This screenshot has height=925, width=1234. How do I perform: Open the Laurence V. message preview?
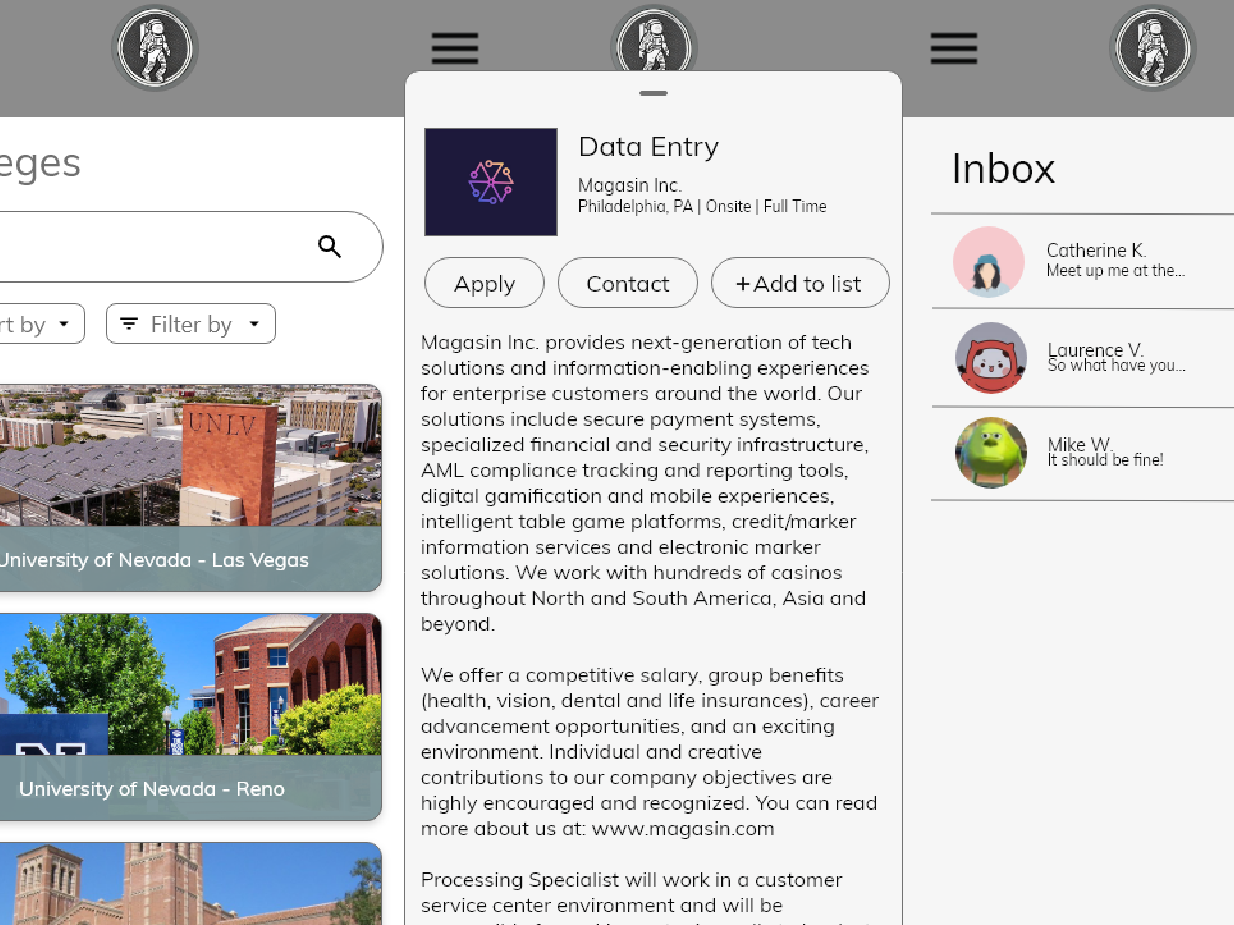(x=1116, y=366)
